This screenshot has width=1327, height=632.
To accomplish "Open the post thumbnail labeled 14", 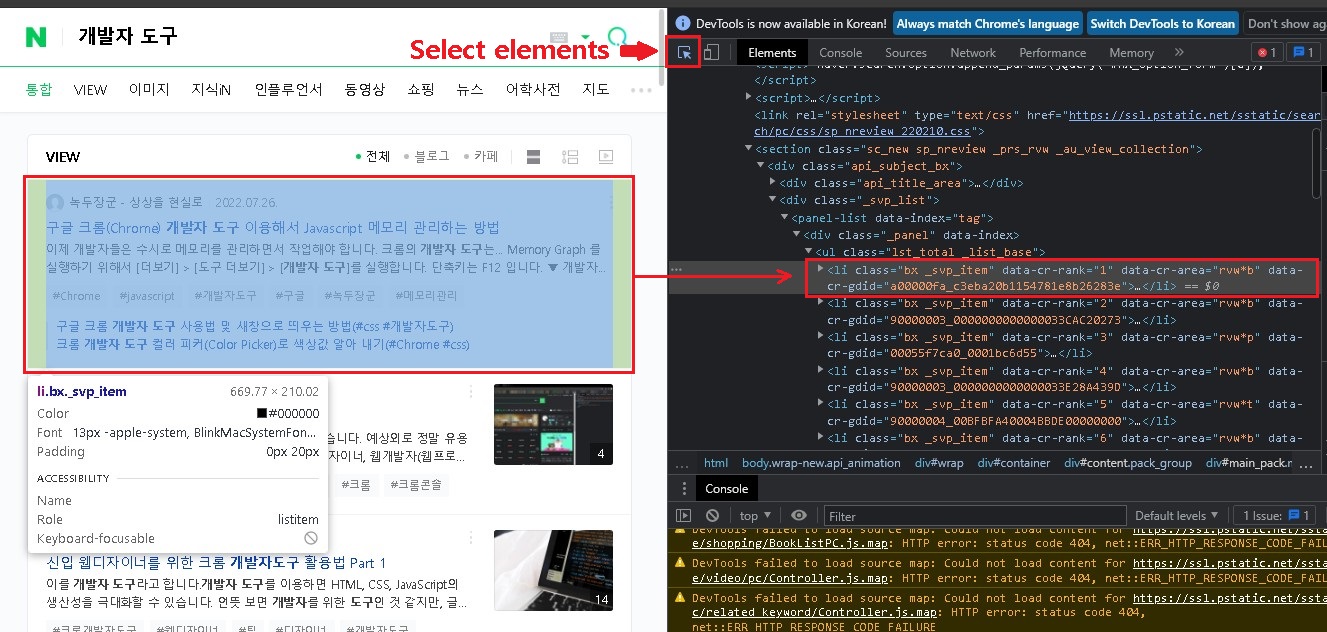I will (x=553, y=570).
